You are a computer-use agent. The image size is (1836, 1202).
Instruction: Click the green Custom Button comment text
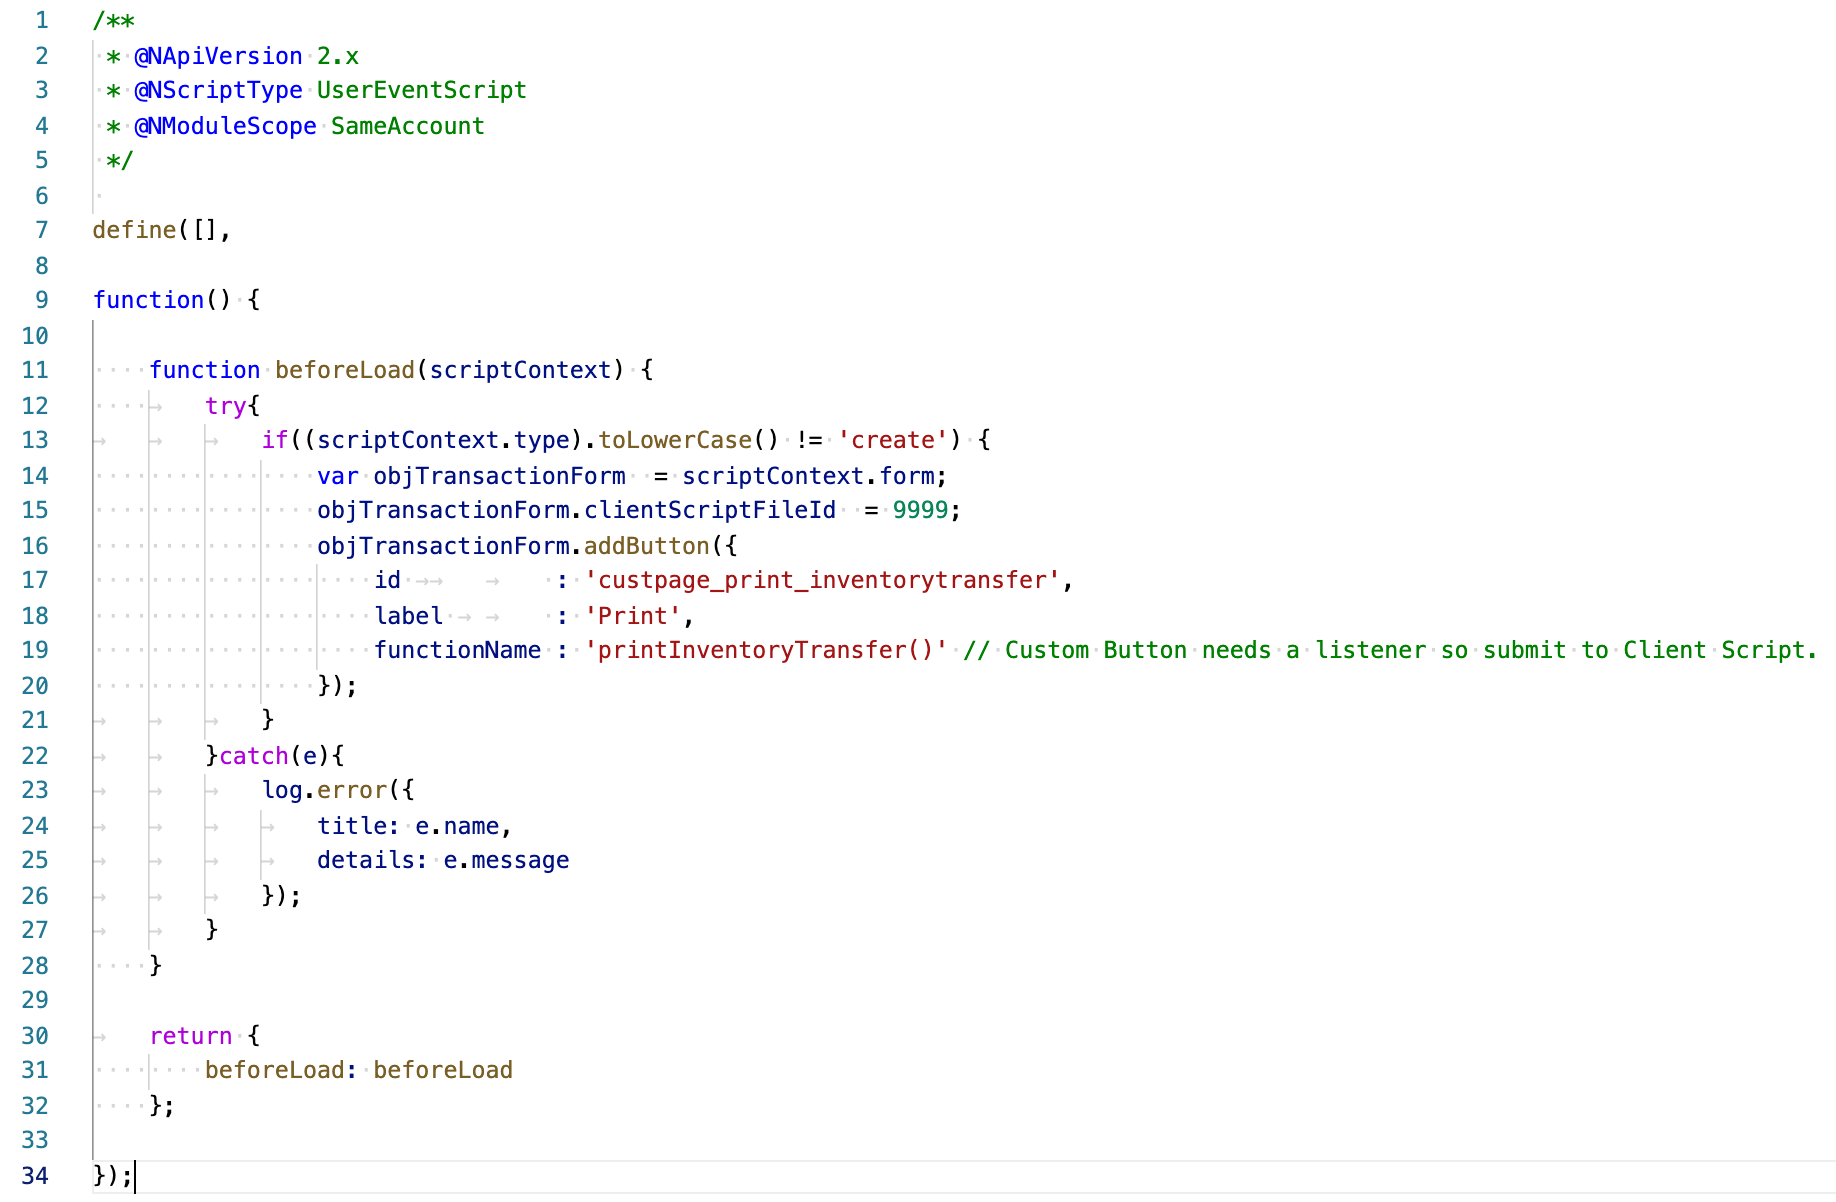click(1390, 650)
